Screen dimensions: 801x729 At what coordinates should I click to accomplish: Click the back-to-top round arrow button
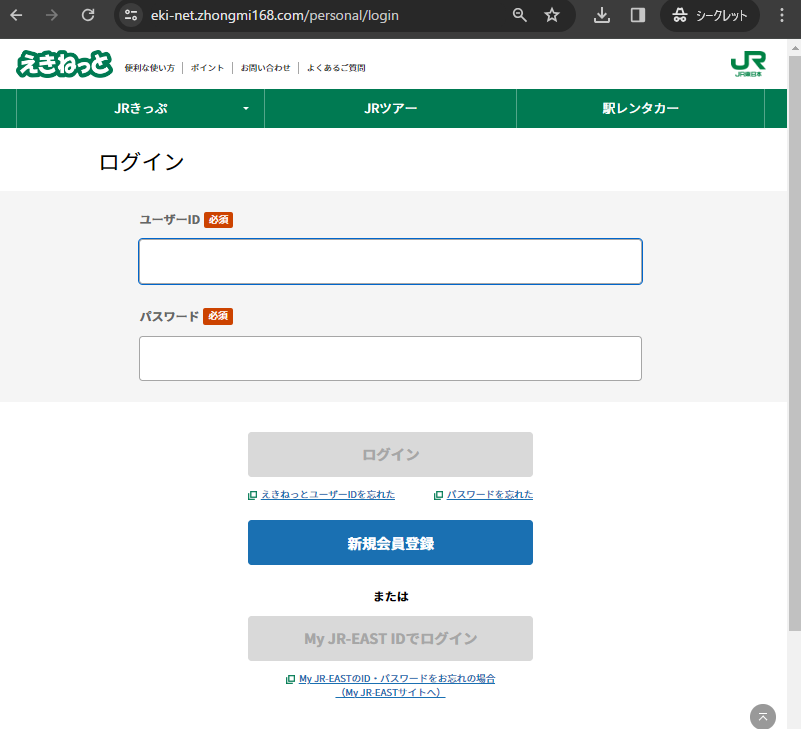[763, 716]
